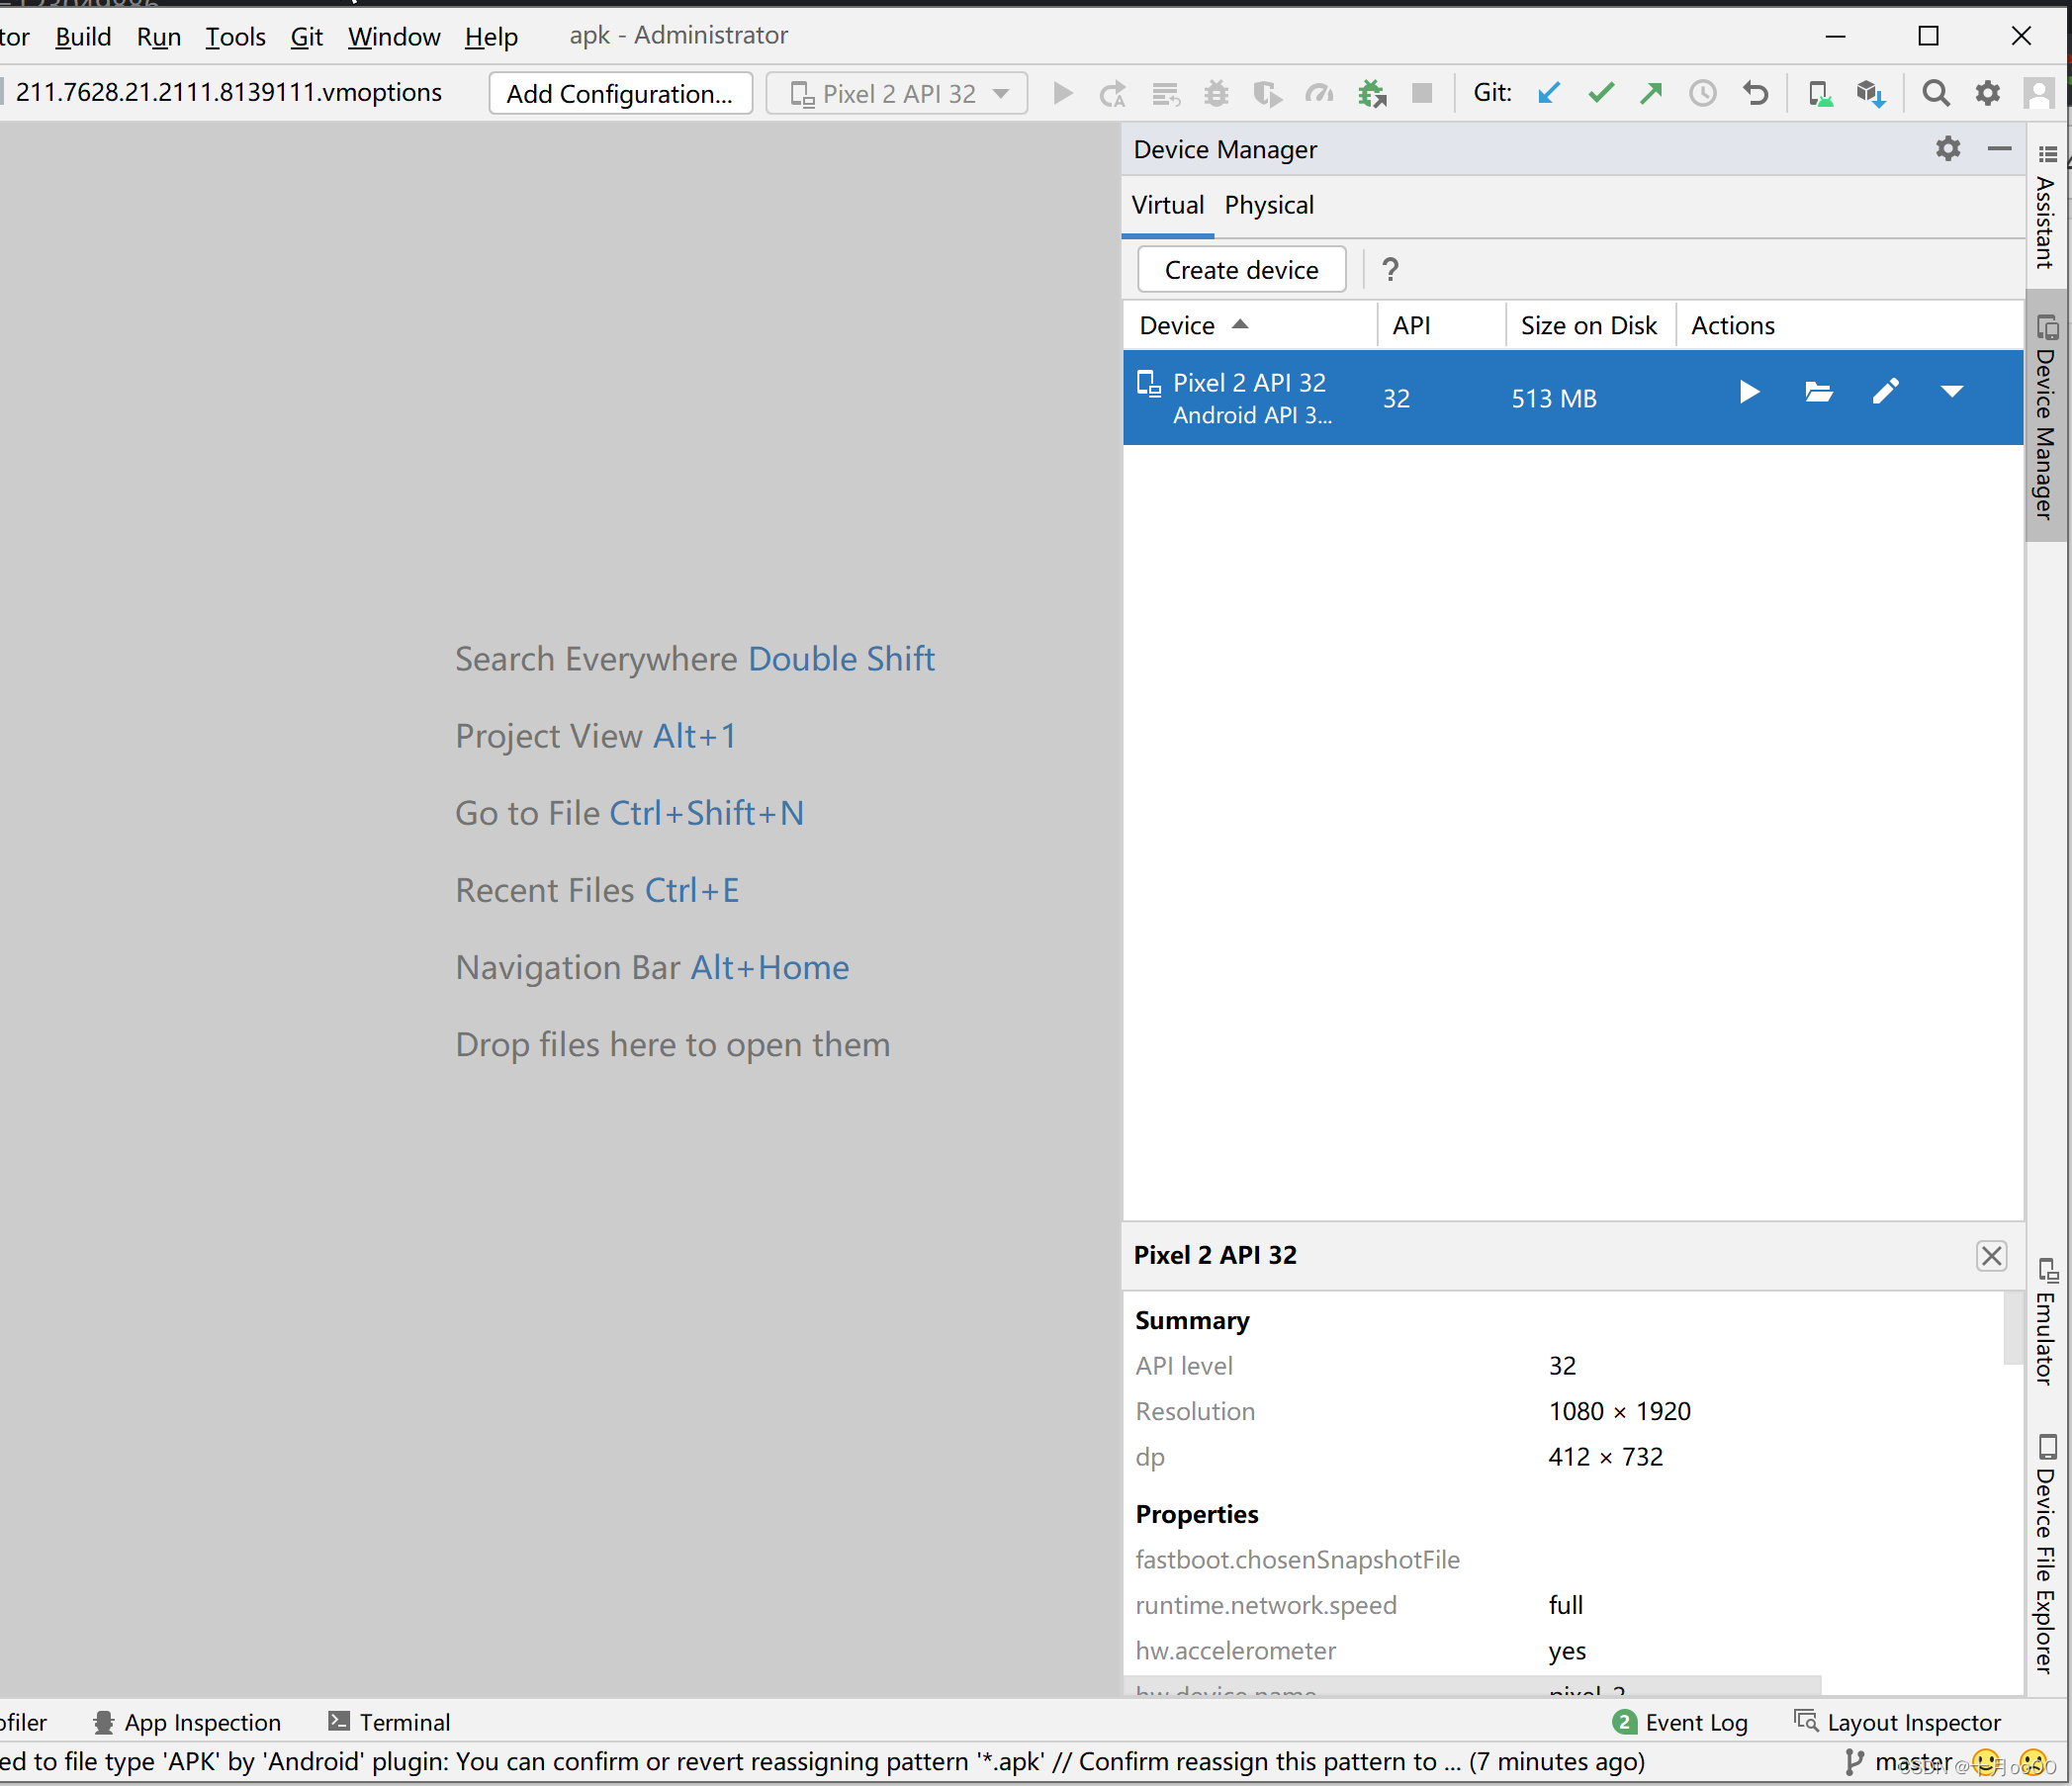Open the Pixel 2 API 32 target device dropdown
The width and height of the screenshot is (2072, 1786).
(897, 92)
